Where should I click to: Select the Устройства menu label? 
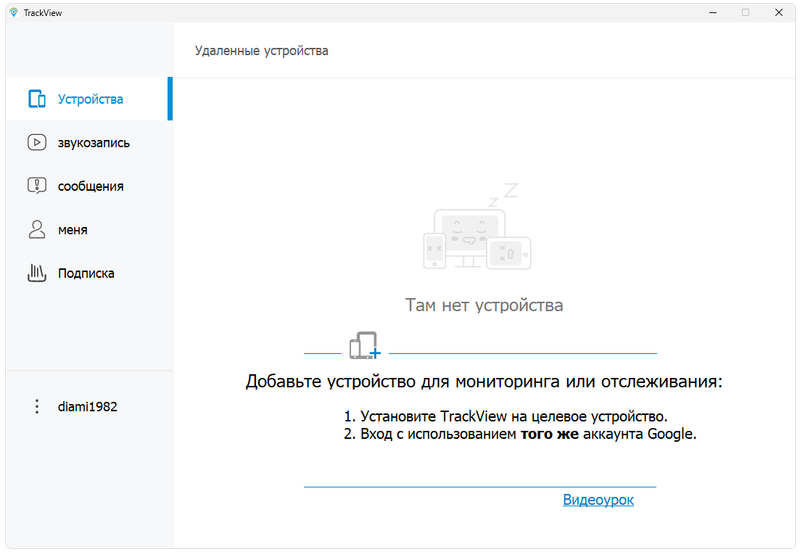tap(90, 99)
